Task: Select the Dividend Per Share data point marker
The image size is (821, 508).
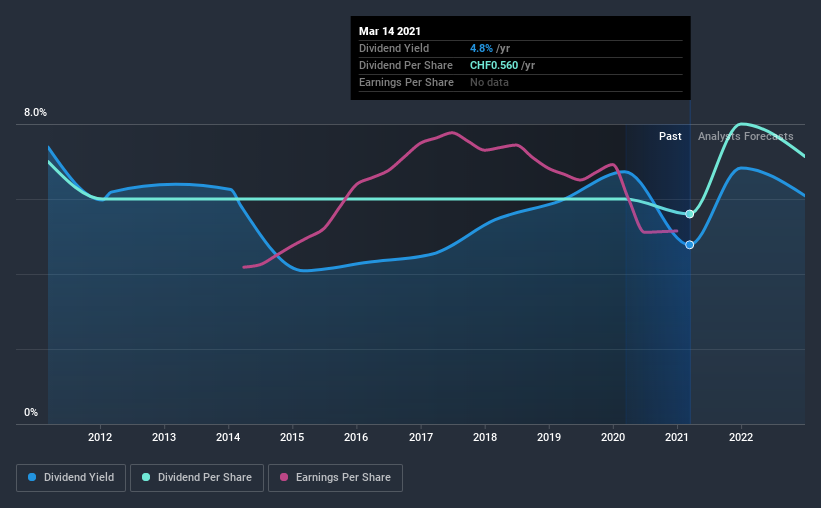Action: 690,214
